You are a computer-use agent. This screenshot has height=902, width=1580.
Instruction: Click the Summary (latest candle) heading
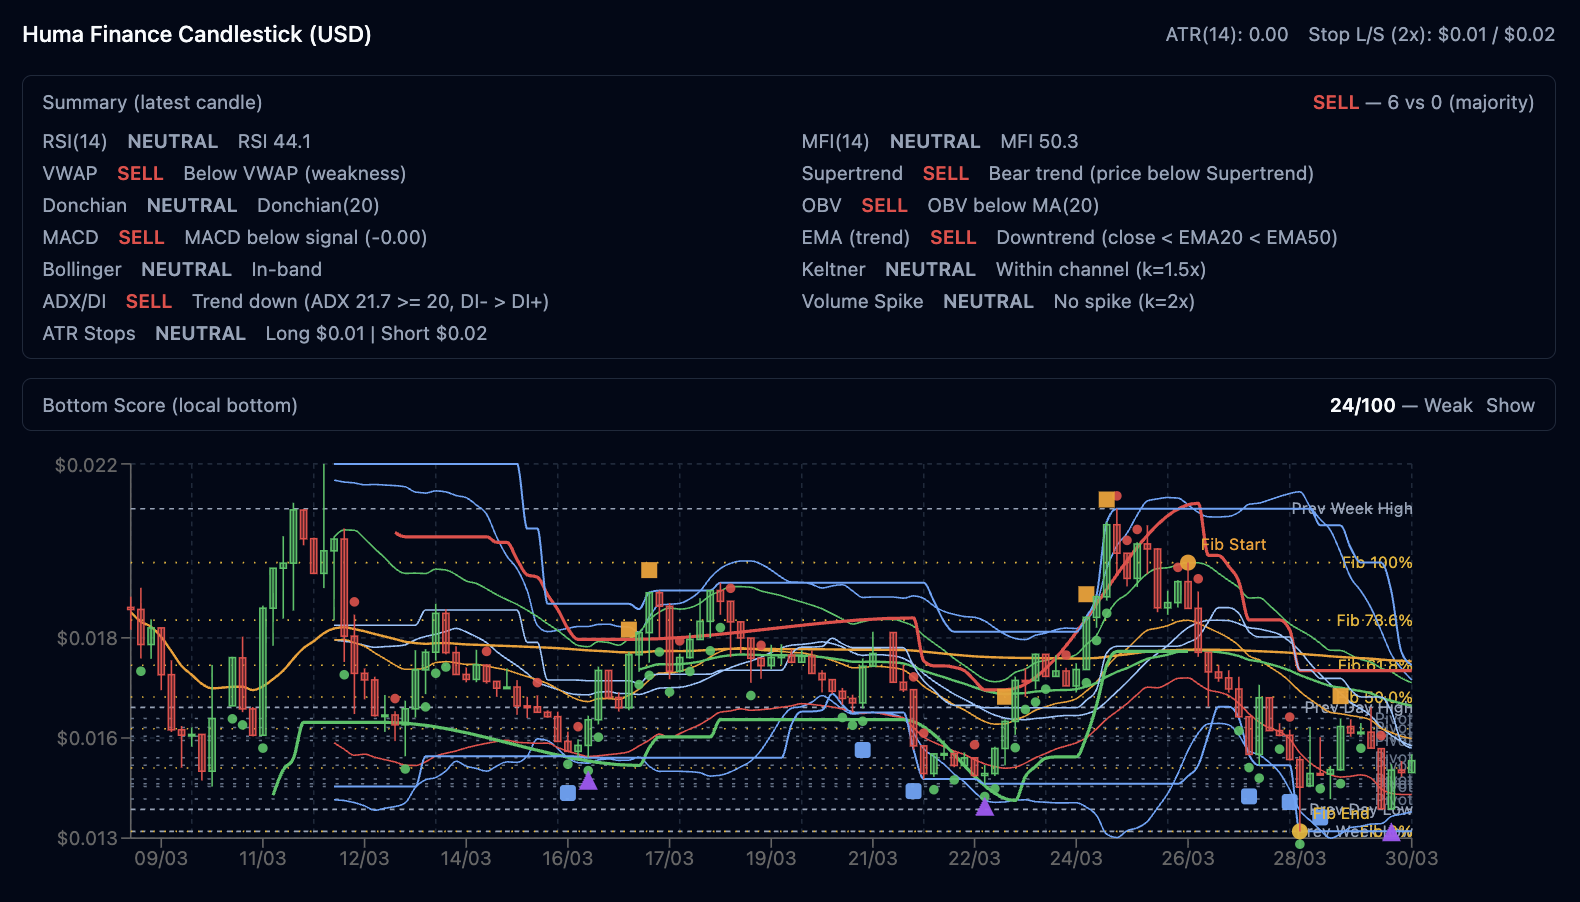[152, 102]
